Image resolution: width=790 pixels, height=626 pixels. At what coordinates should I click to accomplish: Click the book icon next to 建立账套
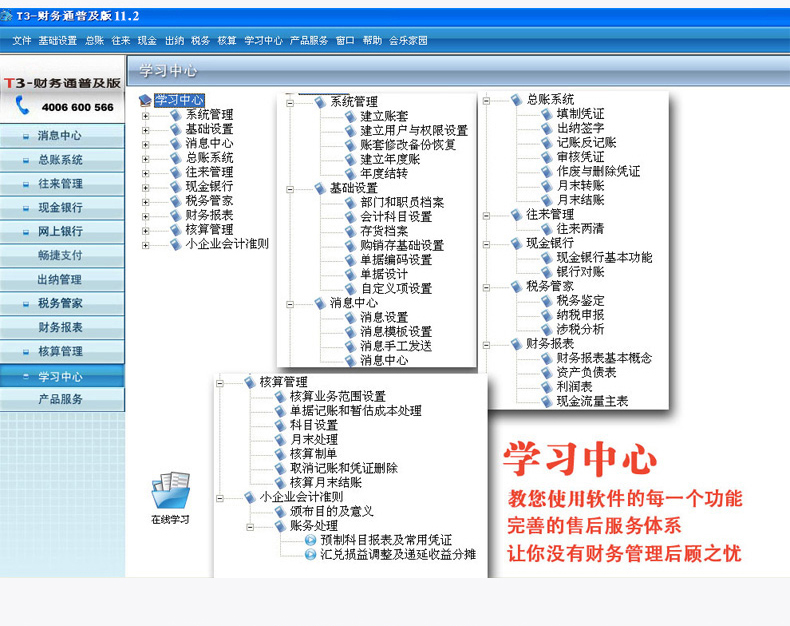click(351, 116)
